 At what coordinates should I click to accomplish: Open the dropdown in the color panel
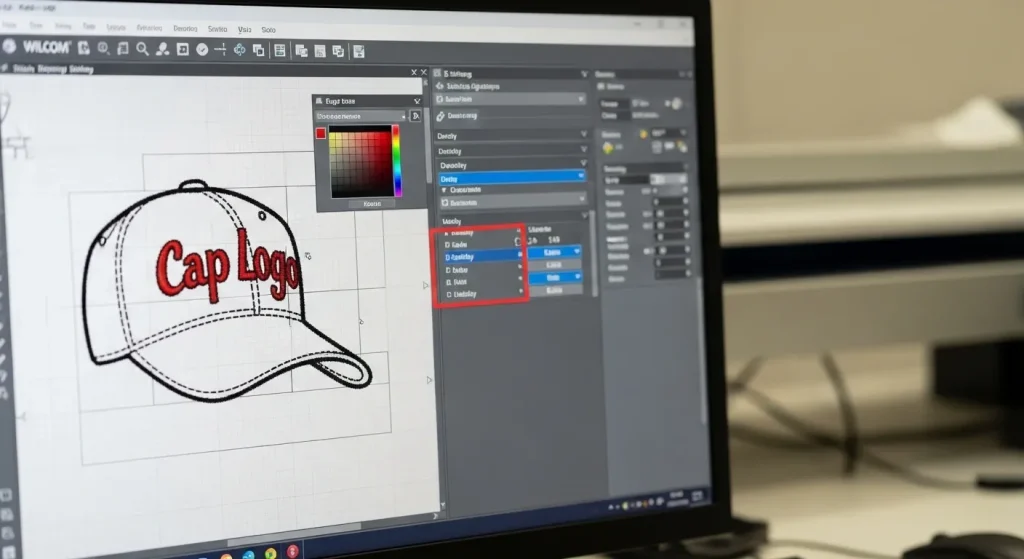(360, 116)
